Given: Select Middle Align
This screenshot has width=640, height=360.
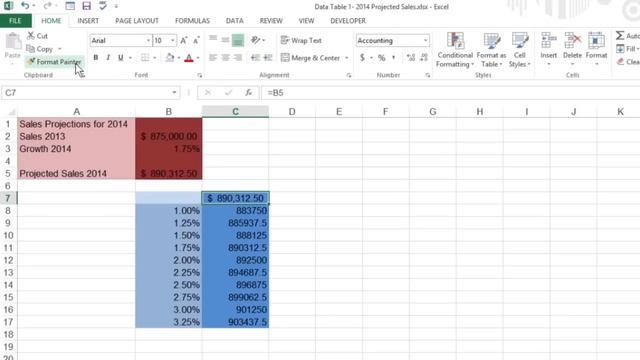Looking at the screenshot, I should 225,40.
